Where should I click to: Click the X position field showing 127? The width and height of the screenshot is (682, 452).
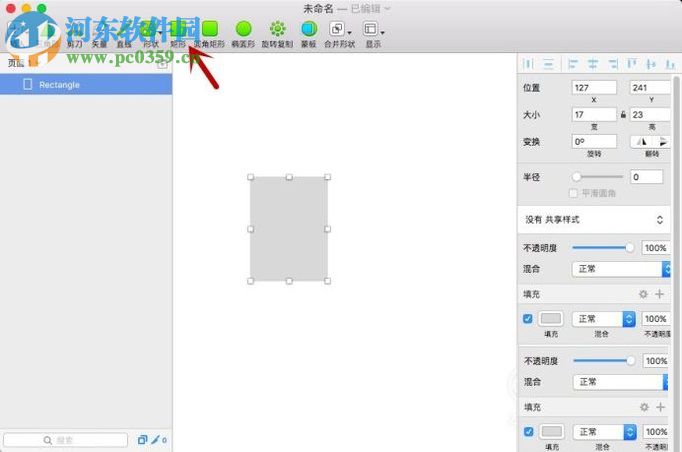point(594,87)
